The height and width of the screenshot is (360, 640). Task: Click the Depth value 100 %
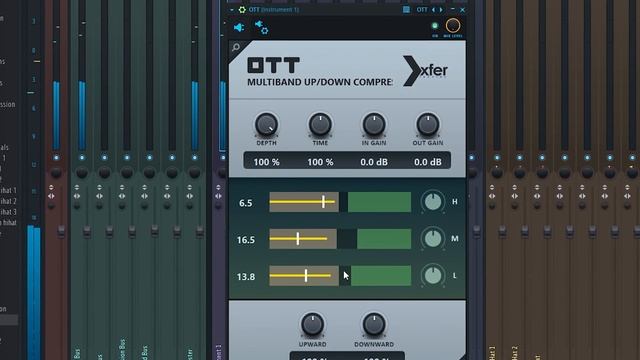click(x=267, y=162)
